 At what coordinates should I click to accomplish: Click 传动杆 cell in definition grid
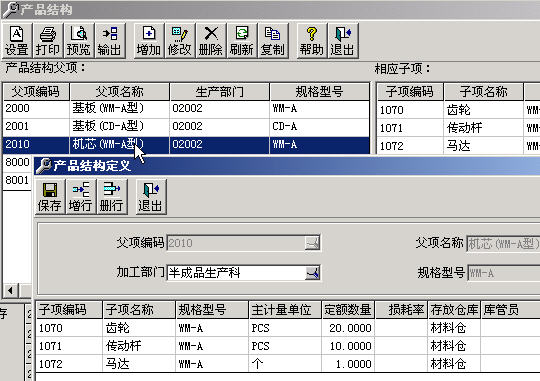(x=139, y=346)
